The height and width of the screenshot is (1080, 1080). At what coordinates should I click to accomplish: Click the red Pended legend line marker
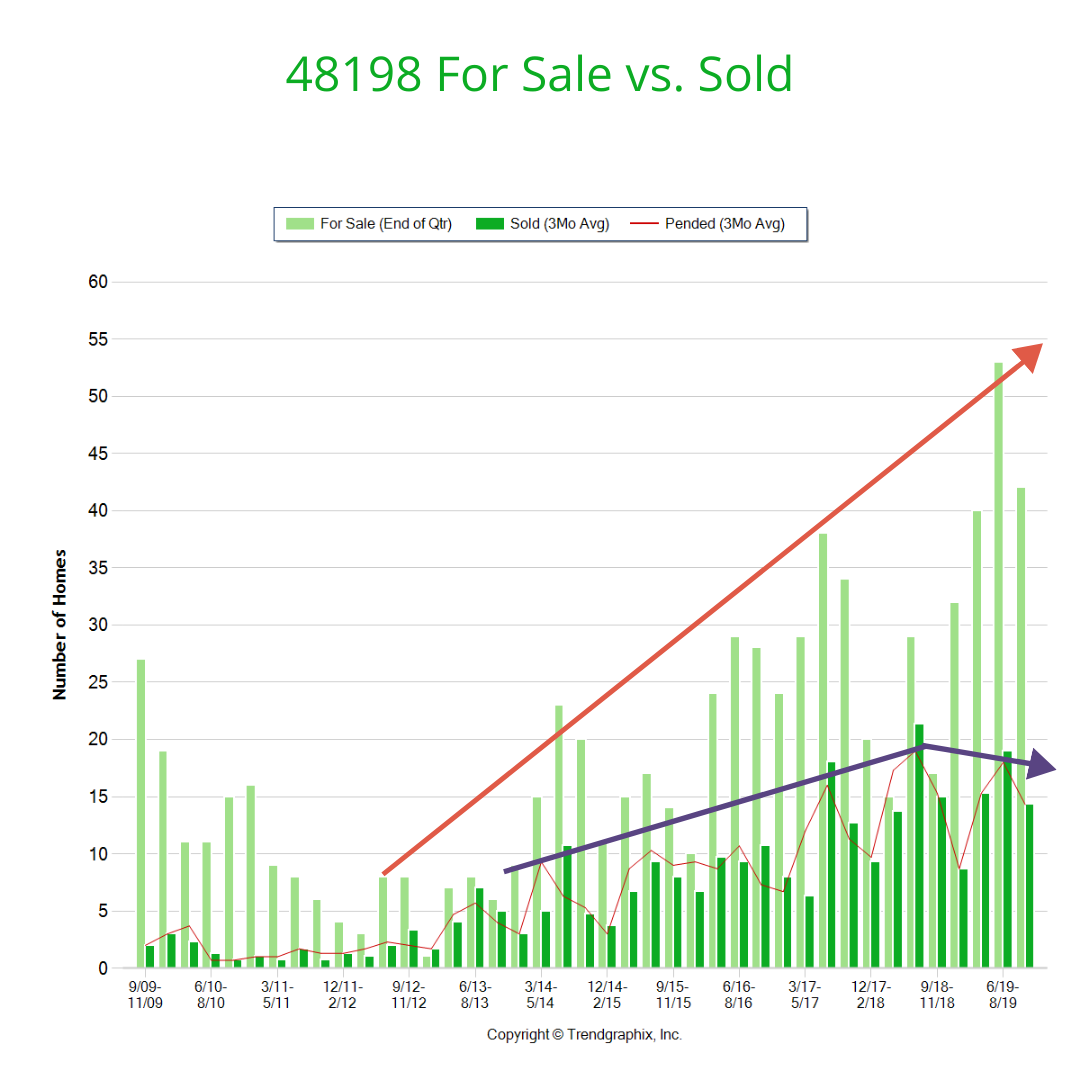pos(645,224)
